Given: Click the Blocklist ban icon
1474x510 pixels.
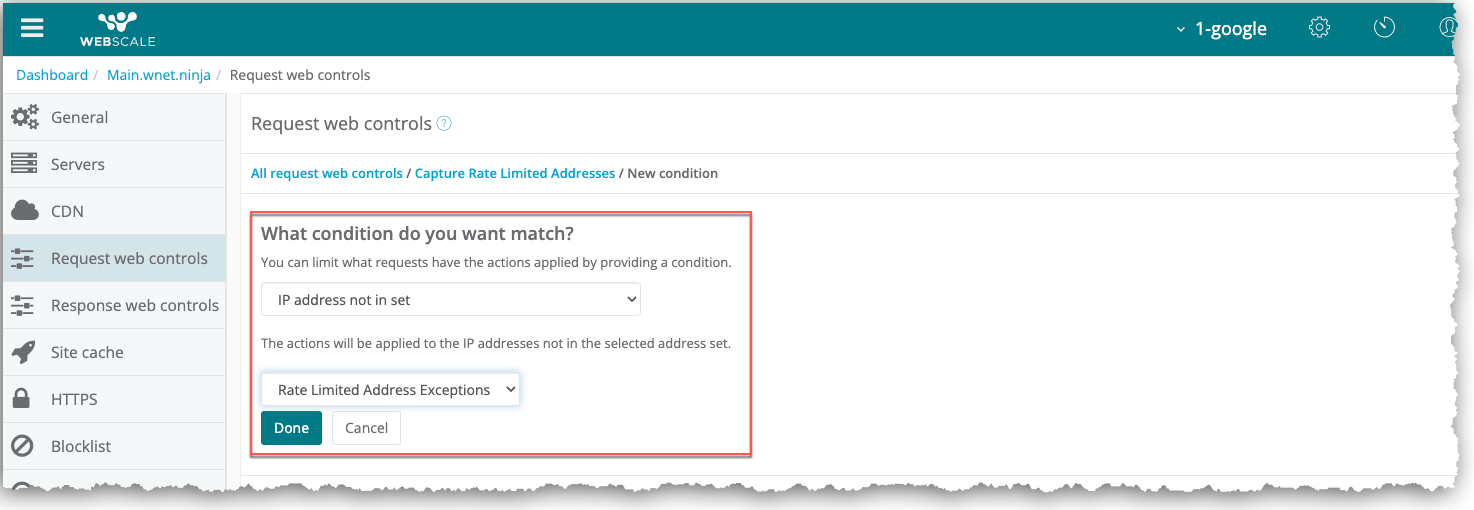Looking at the screenshot, I should coord(23,446).
